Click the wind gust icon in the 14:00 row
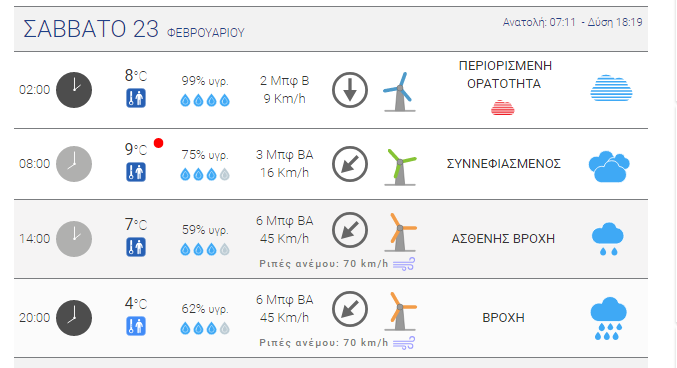The height and width of the screenshot is (368, 677). (x=404, y=263)
